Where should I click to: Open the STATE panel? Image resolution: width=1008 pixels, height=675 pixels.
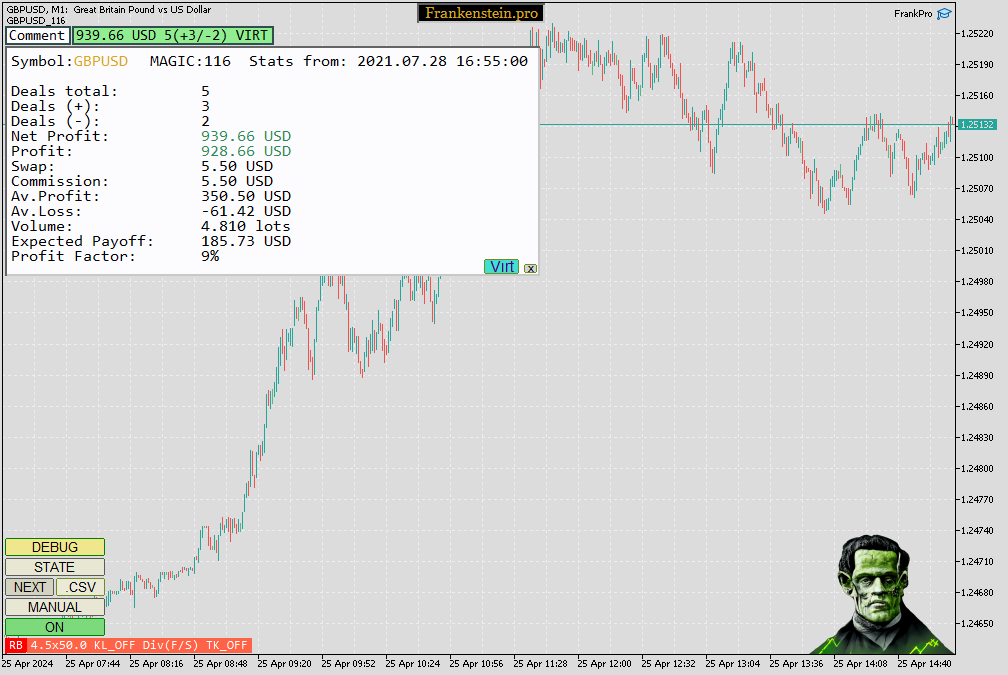[54, 567]
